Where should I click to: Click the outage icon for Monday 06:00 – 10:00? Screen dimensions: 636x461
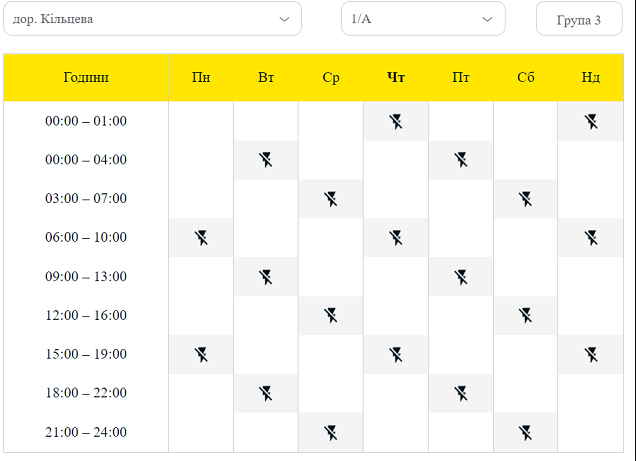pyautogui.click(x=201, y=238)
